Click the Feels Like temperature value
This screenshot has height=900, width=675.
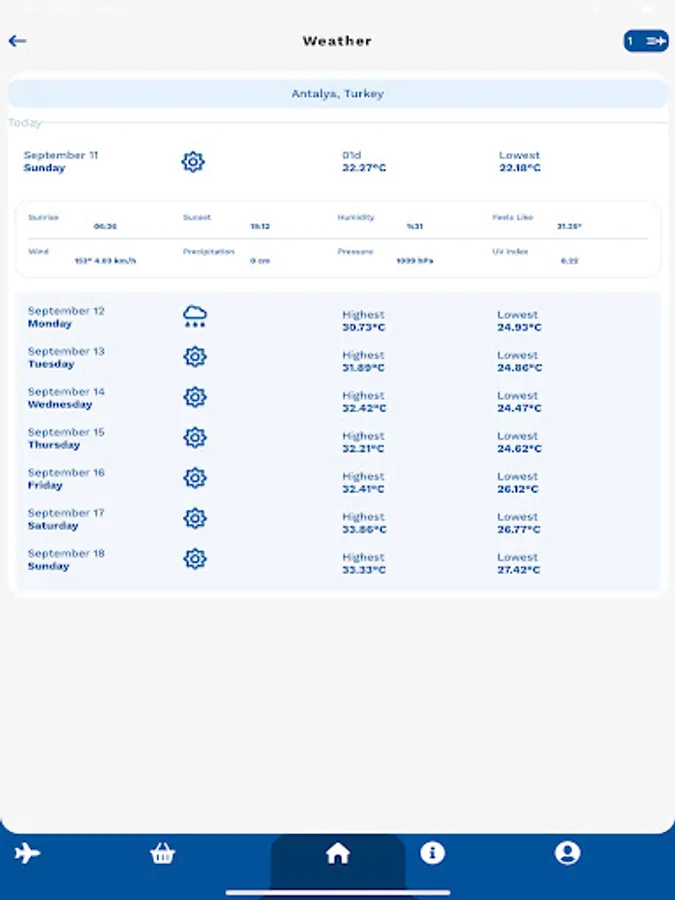point(569,226)
